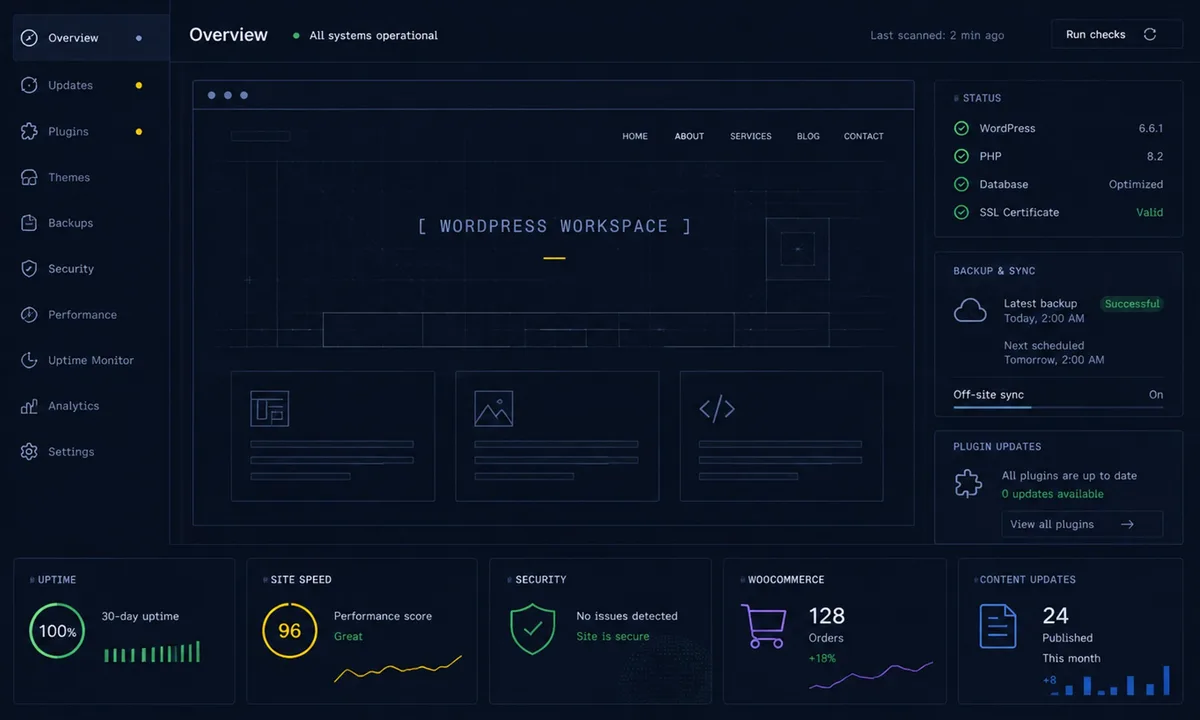
Task: Click CONTACT in the site preview nav
Action: [864, 136]
